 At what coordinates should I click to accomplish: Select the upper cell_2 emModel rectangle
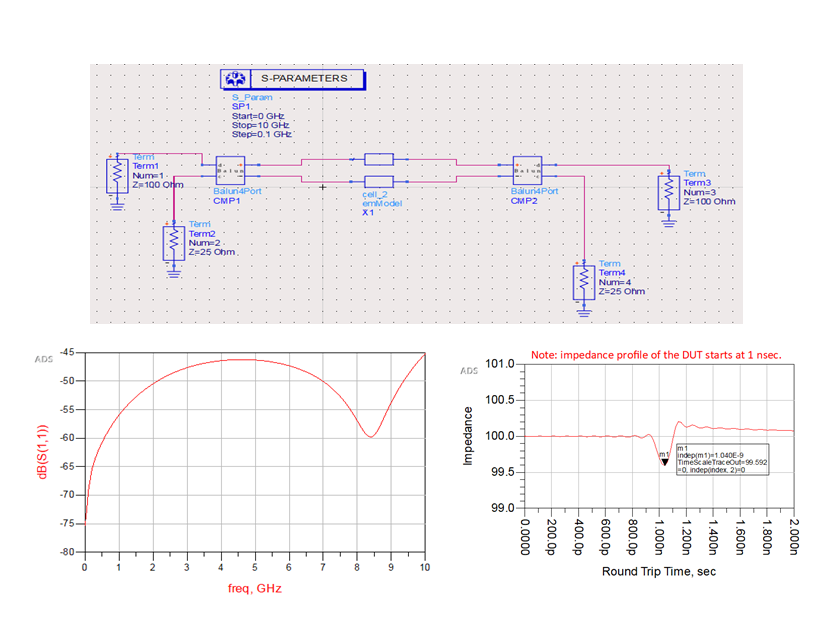coord(379,159)
